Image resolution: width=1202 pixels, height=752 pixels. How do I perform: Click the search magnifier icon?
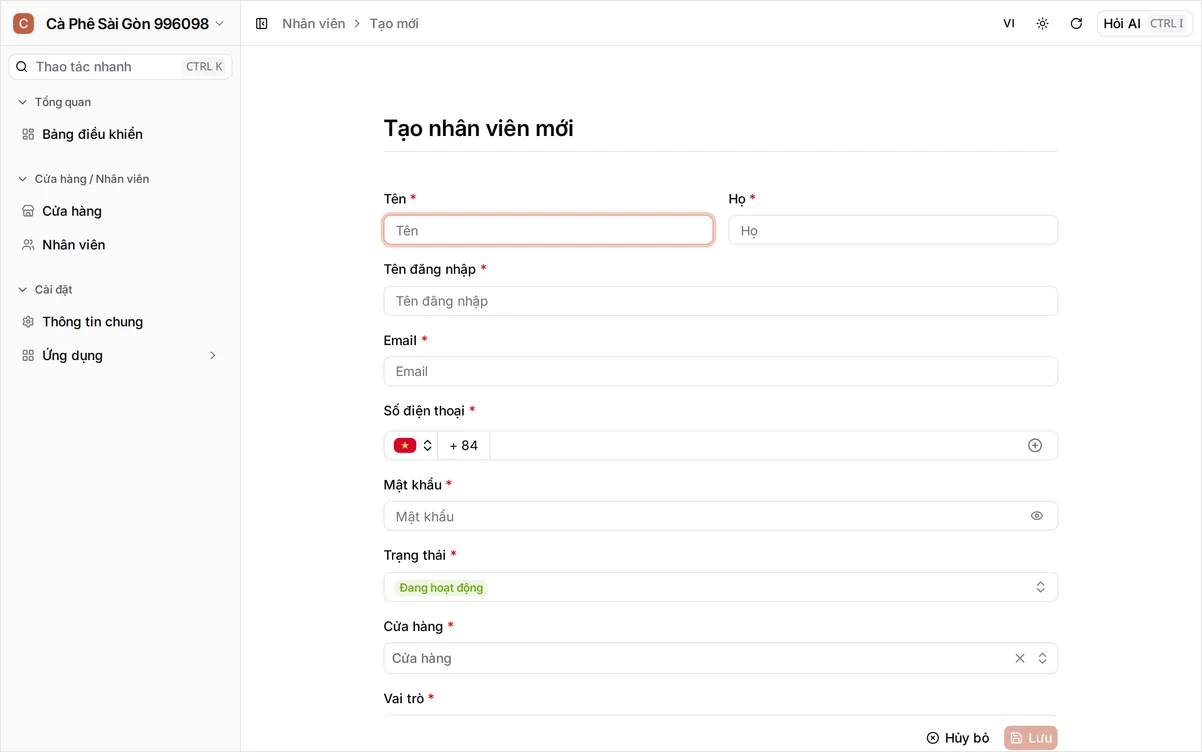point(22,67)
